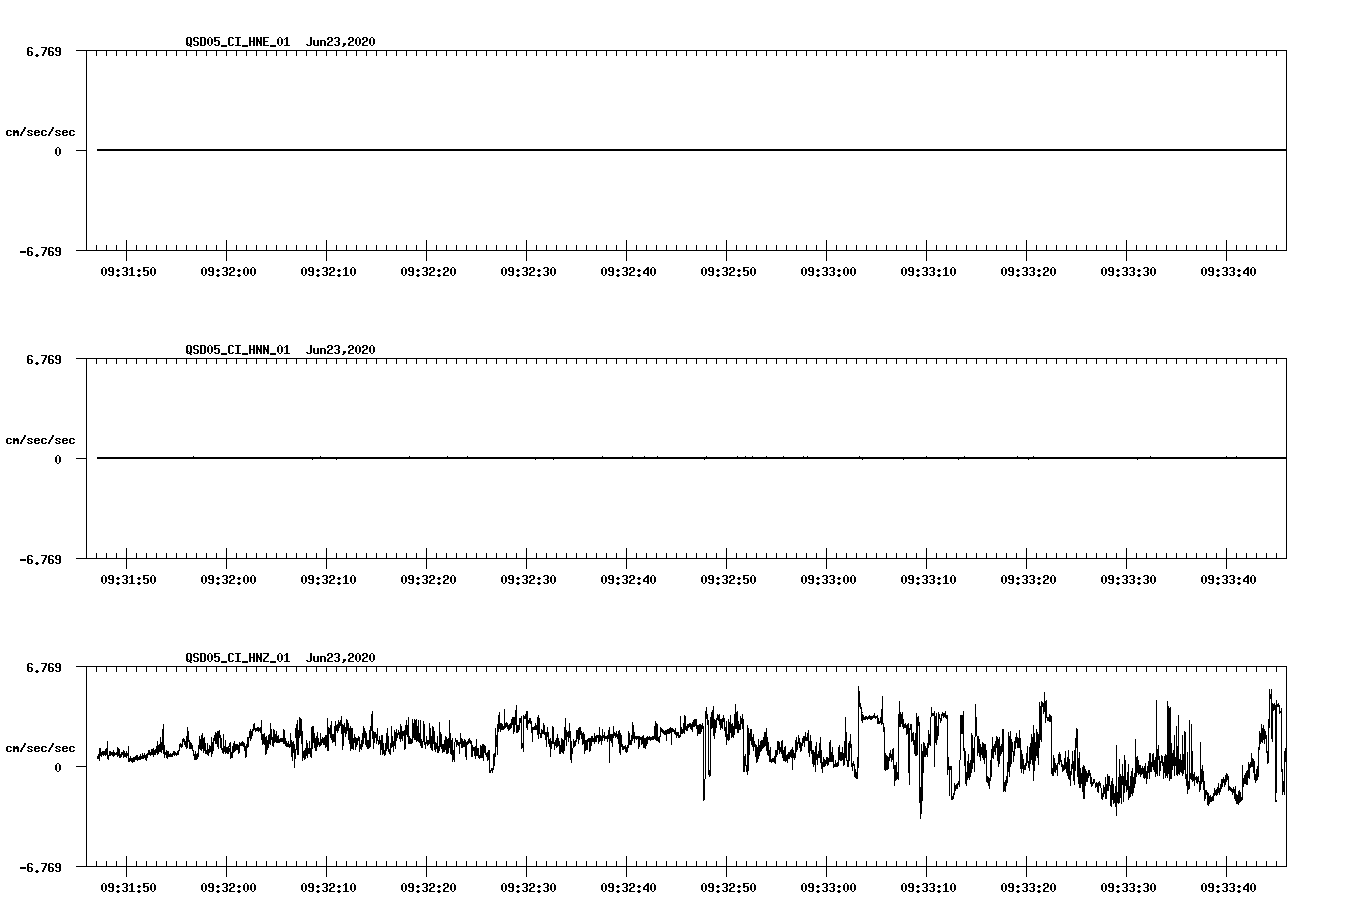This screenshot has height=924, width=1358.
Task: Click the HNZ downward spike near 09:32:48
Action: tap(703, 765)
